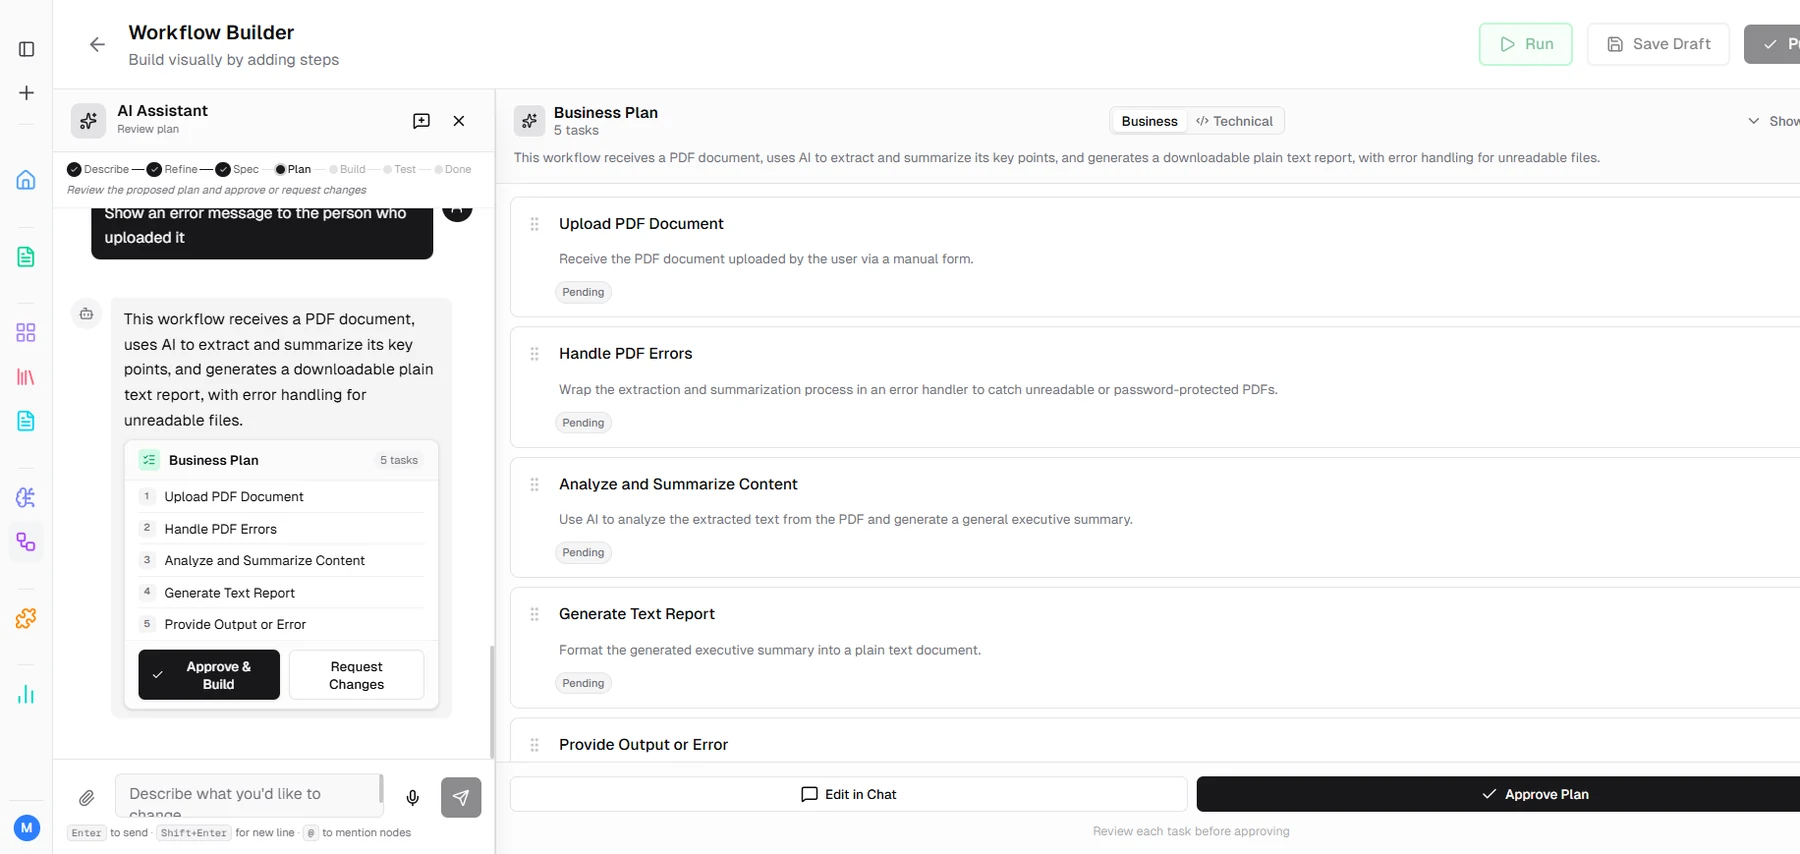This screenshot has height=854, width=1800.
Task: Grab the drag handle of Analyze and Summarize Content
Action: tap(535, 484)
